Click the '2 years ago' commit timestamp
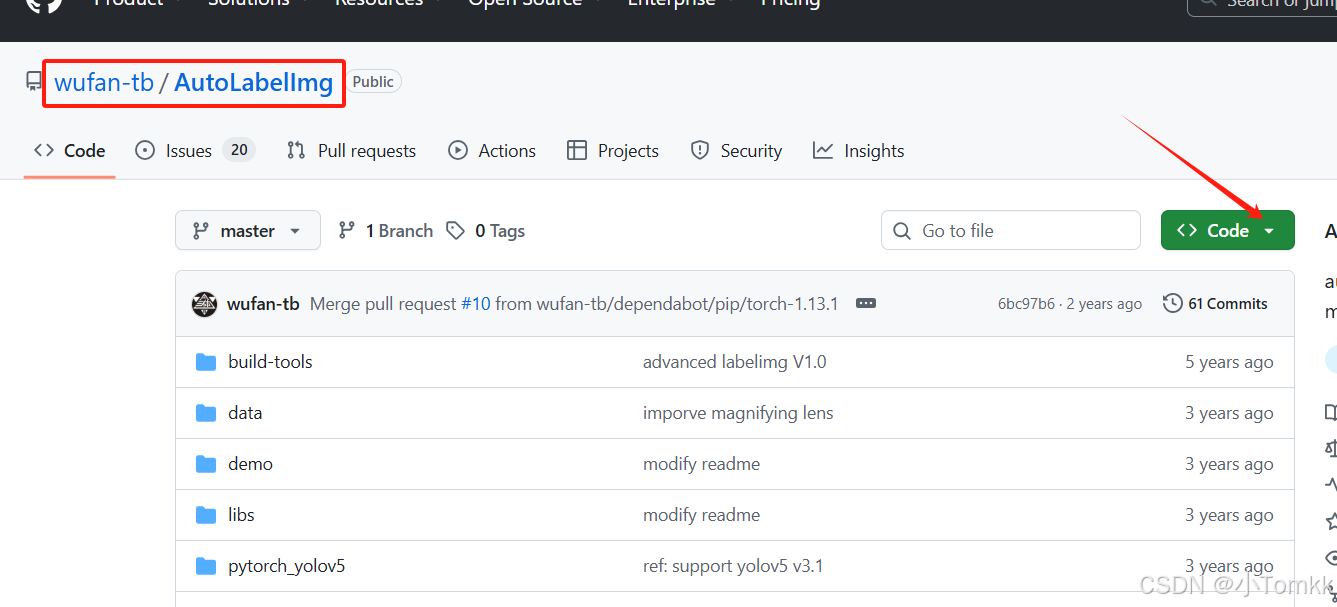The image size is (1337, 607). (1103, 304)
